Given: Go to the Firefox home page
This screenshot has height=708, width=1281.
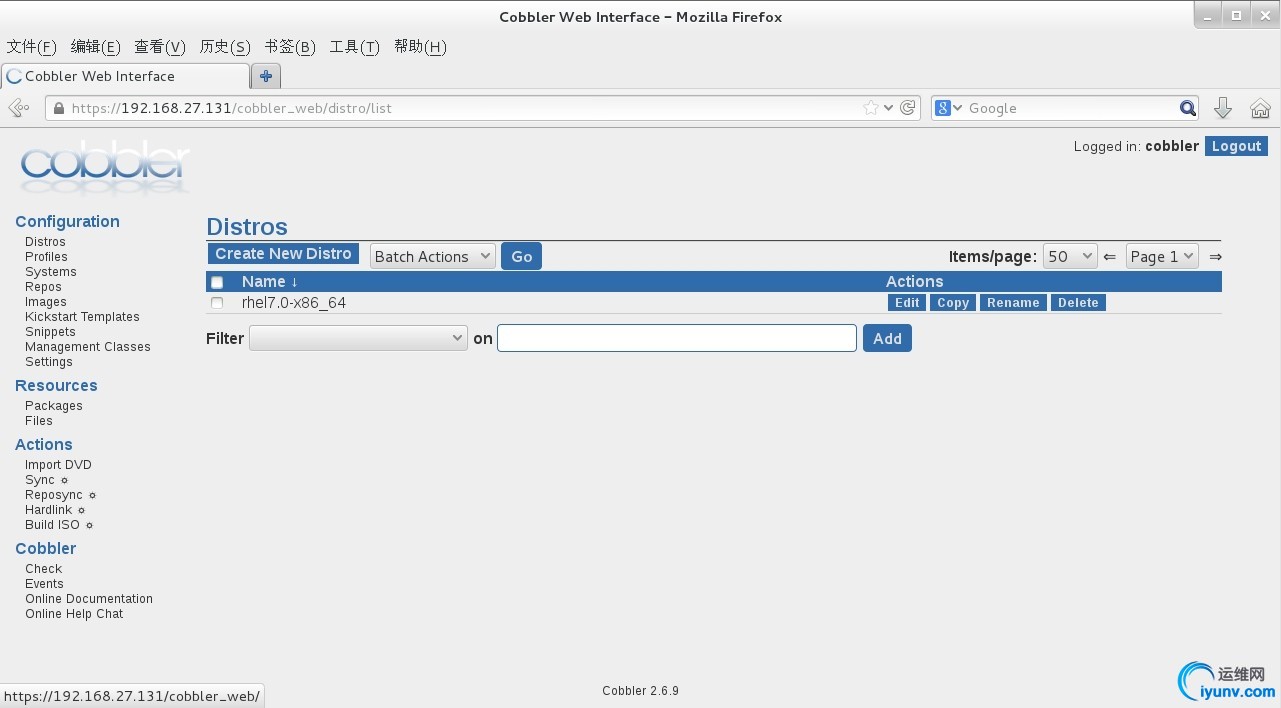Looking at the screenshot, I should click(1260, 108).
